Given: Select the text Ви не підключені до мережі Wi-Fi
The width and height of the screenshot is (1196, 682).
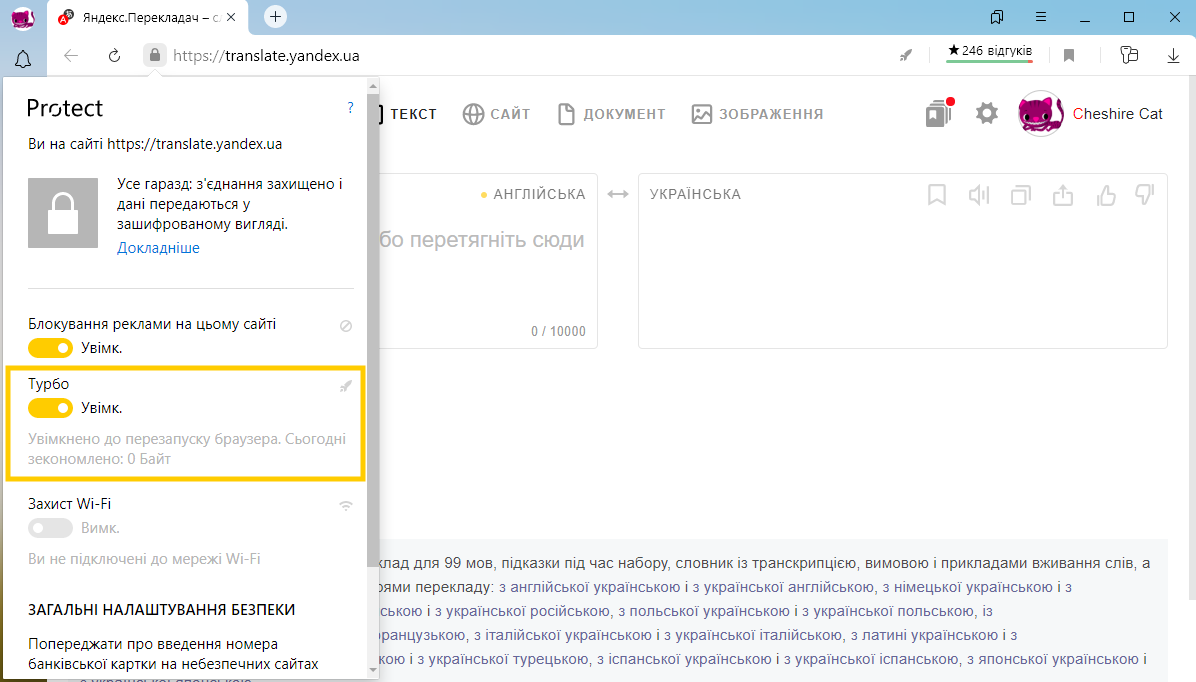Looking at the screenshot, I should pyautogui.click(x=144, y=559).
